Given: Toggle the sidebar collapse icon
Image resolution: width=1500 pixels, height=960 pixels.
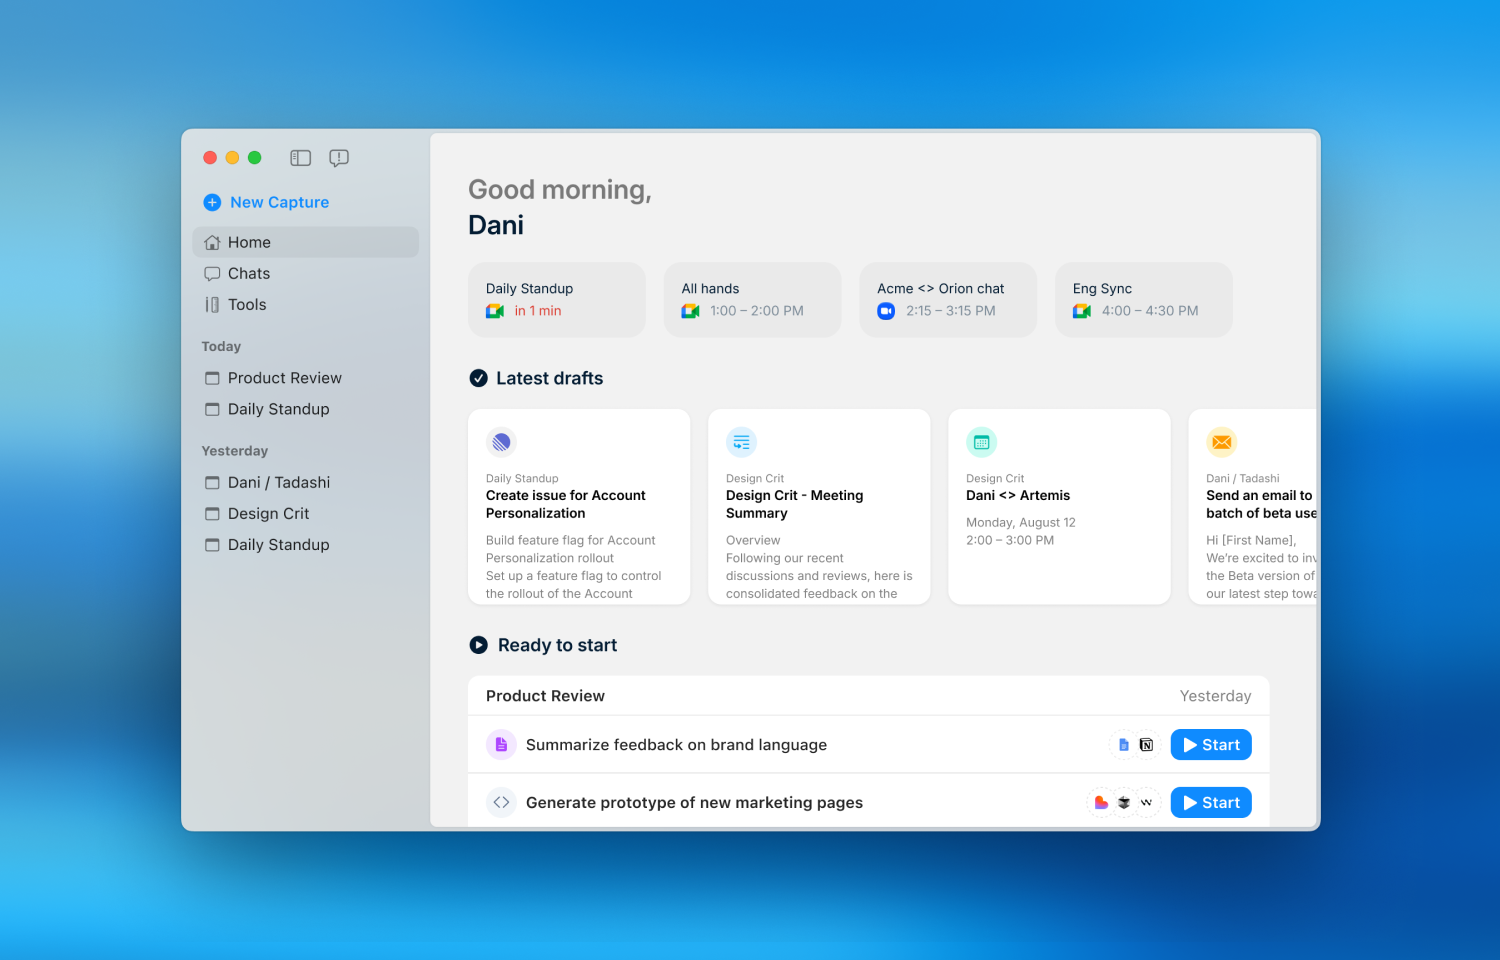Looking at the screenshot, I should click(300, 157).
